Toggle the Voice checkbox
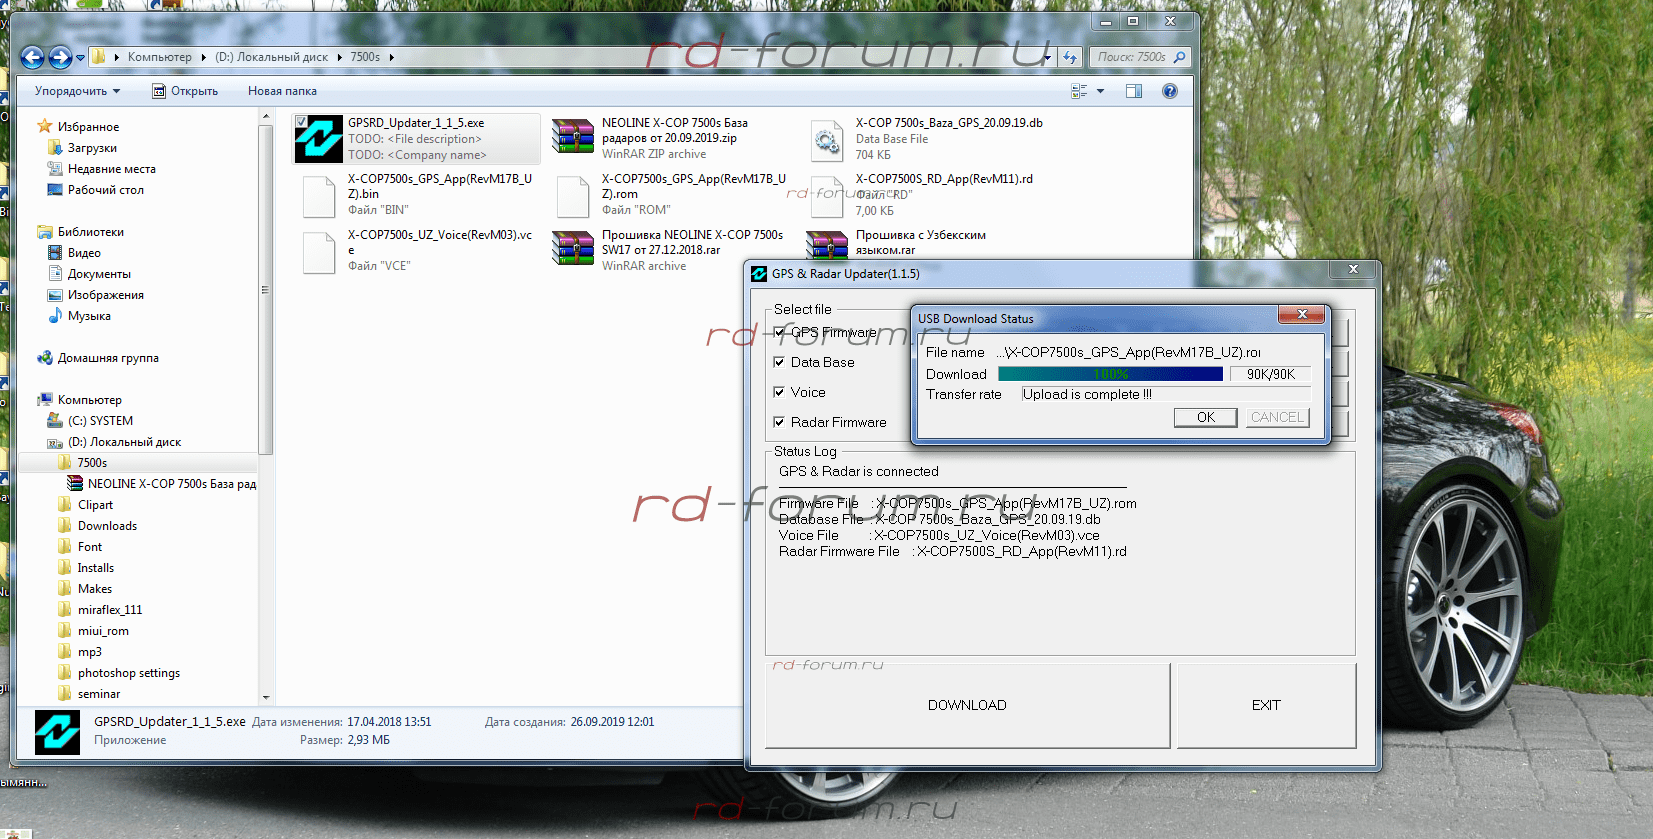The image size is (1653, 839). [779, 392]
